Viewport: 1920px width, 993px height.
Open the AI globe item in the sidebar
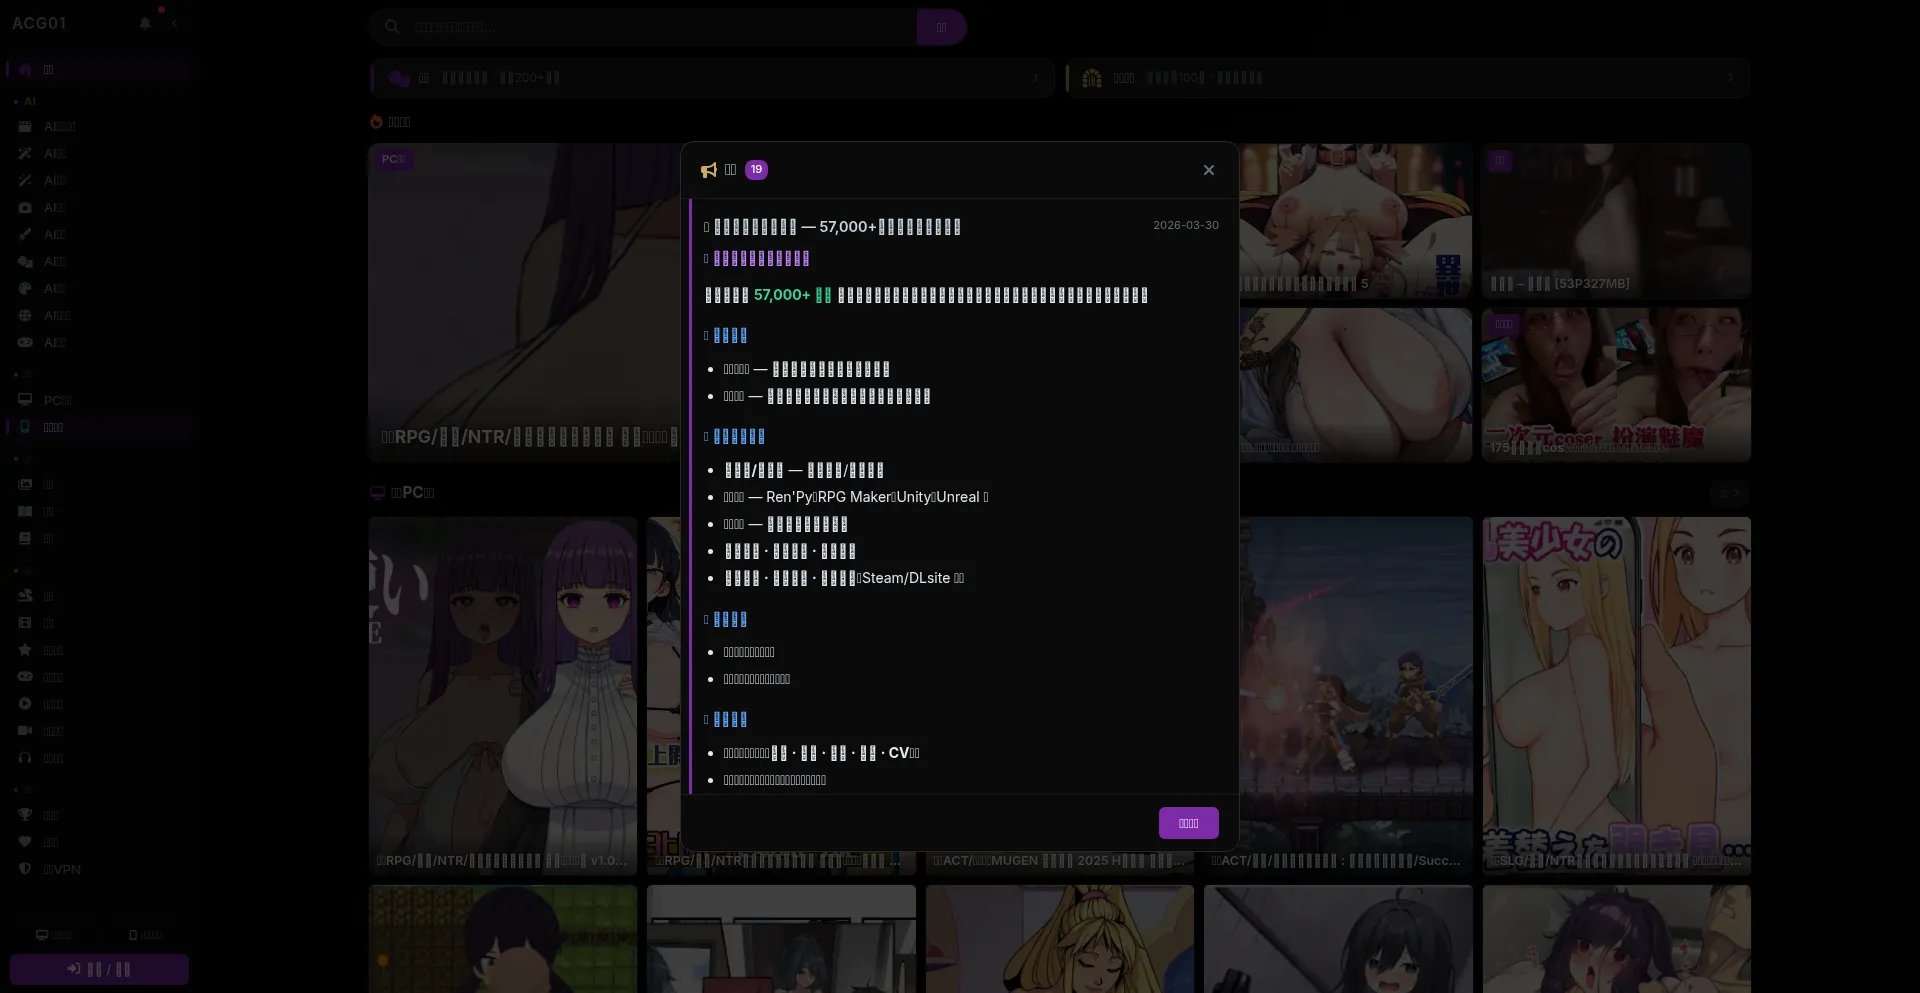[99, 316]
